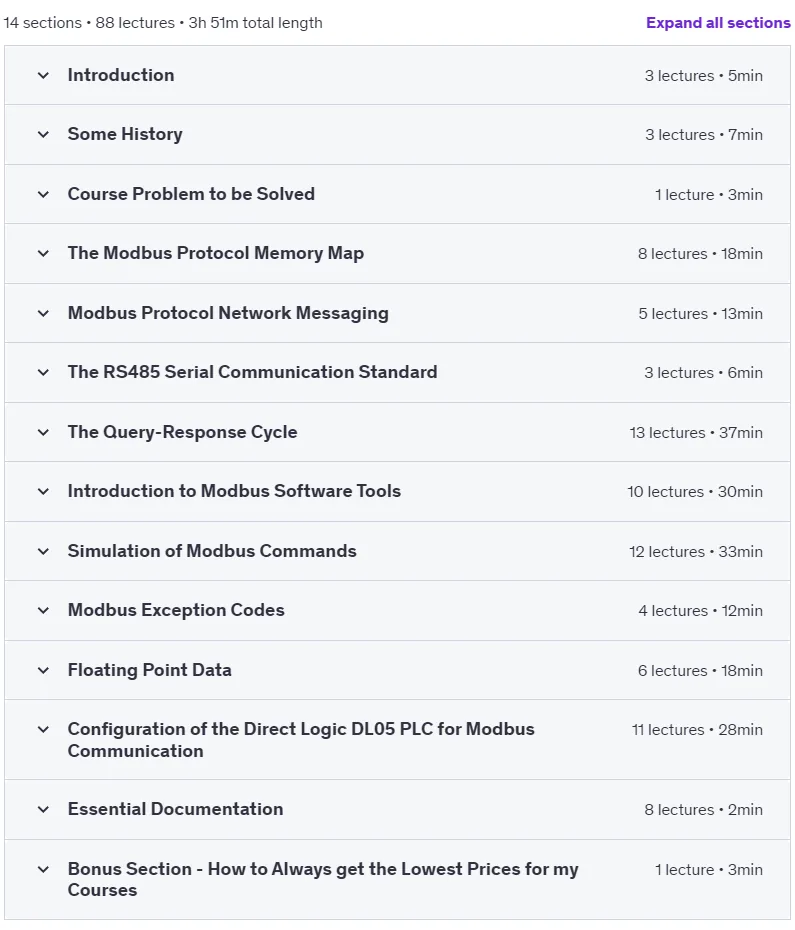The image size is (795, 930).
Task: Expand the Introduction section chevron
Action: tap(43, 75)
